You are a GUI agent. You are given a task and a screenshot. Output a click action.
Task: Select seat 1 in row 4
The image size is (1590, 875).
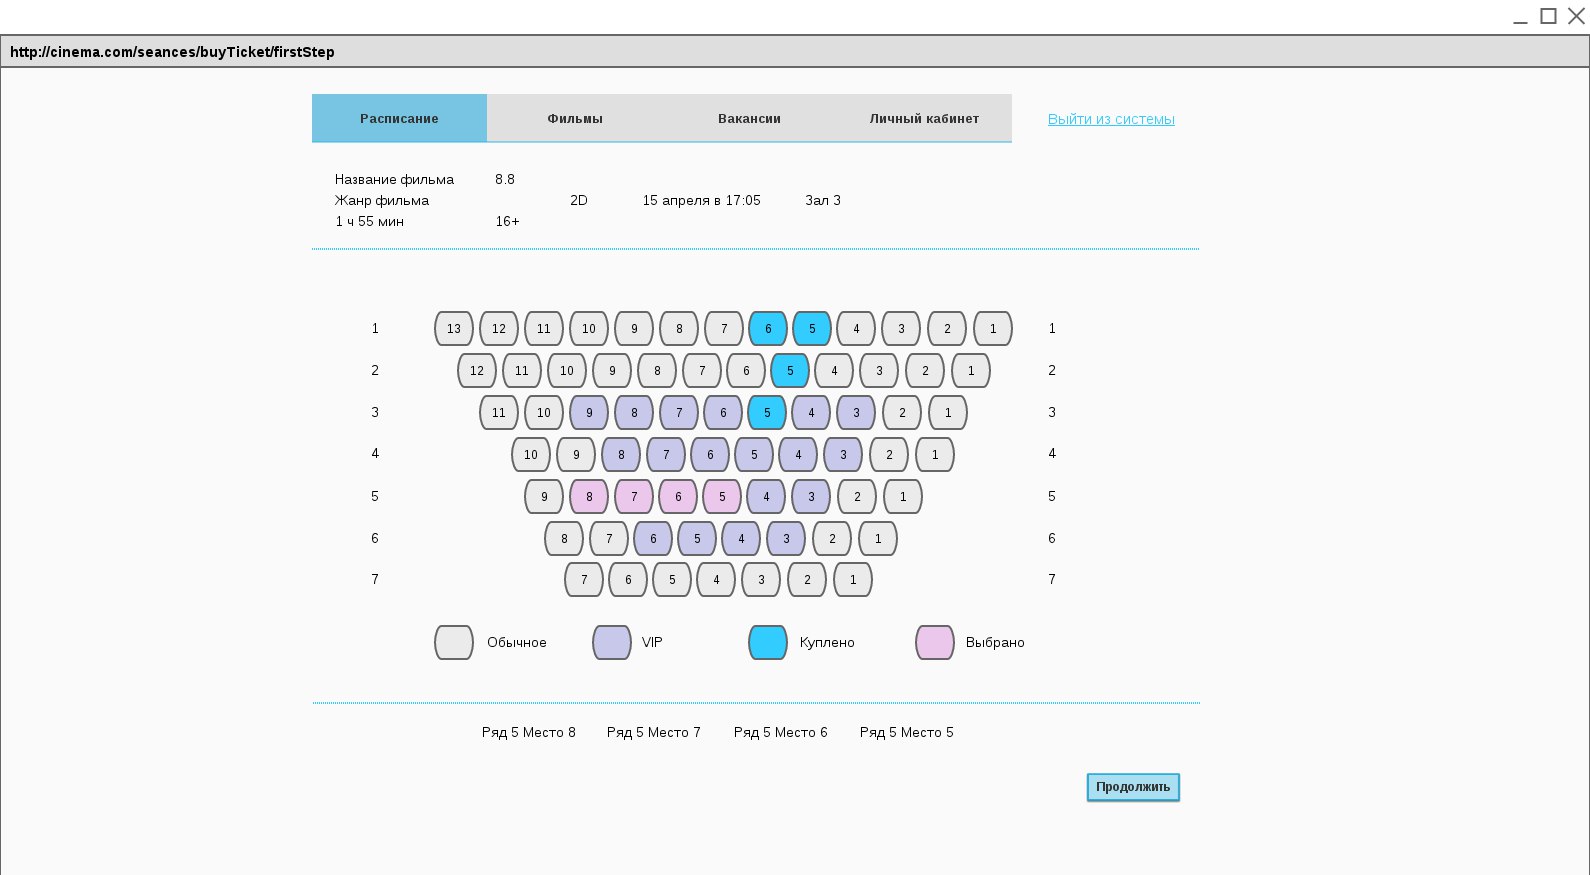pyautogui.click(x=935, y=454)
